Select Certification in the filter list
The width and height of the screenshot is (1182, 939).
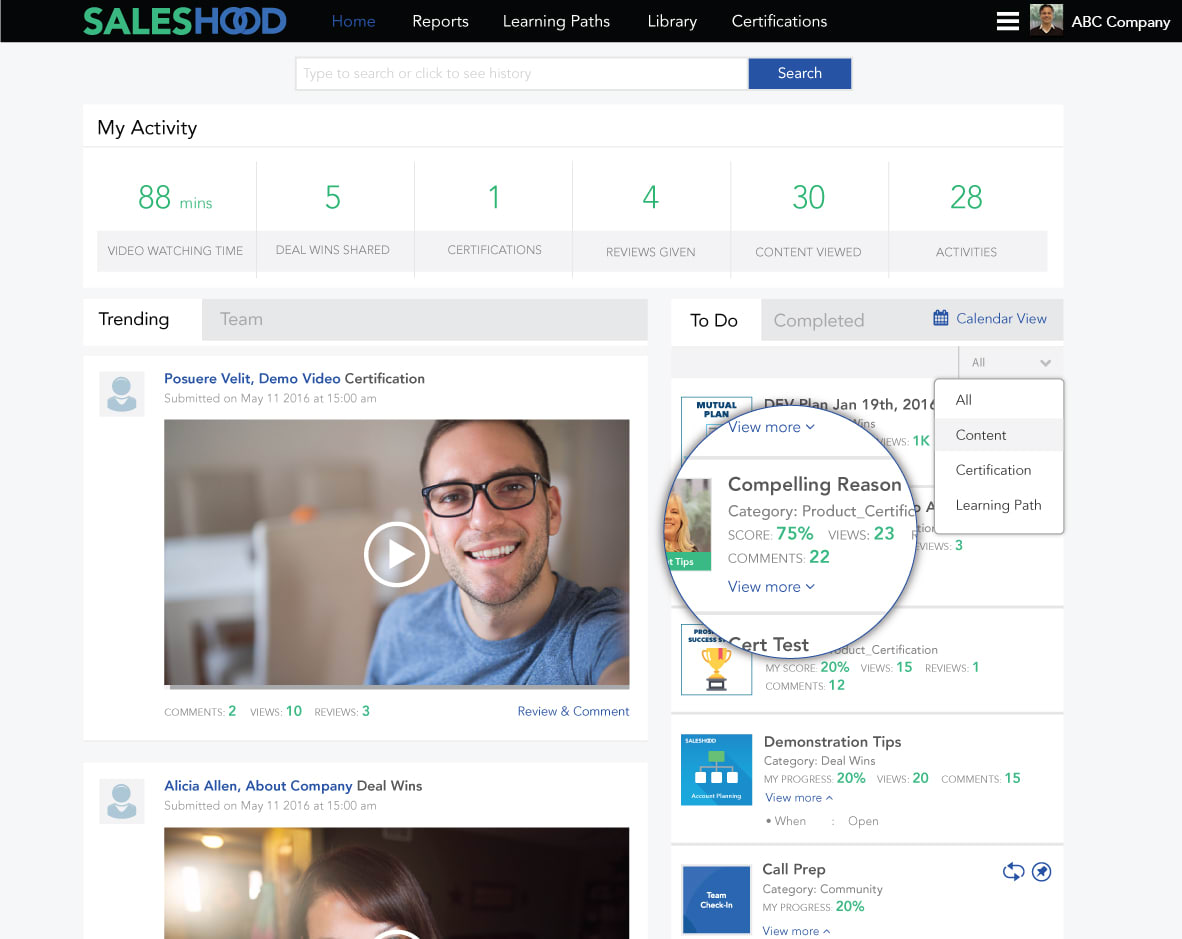coord(999,470)
